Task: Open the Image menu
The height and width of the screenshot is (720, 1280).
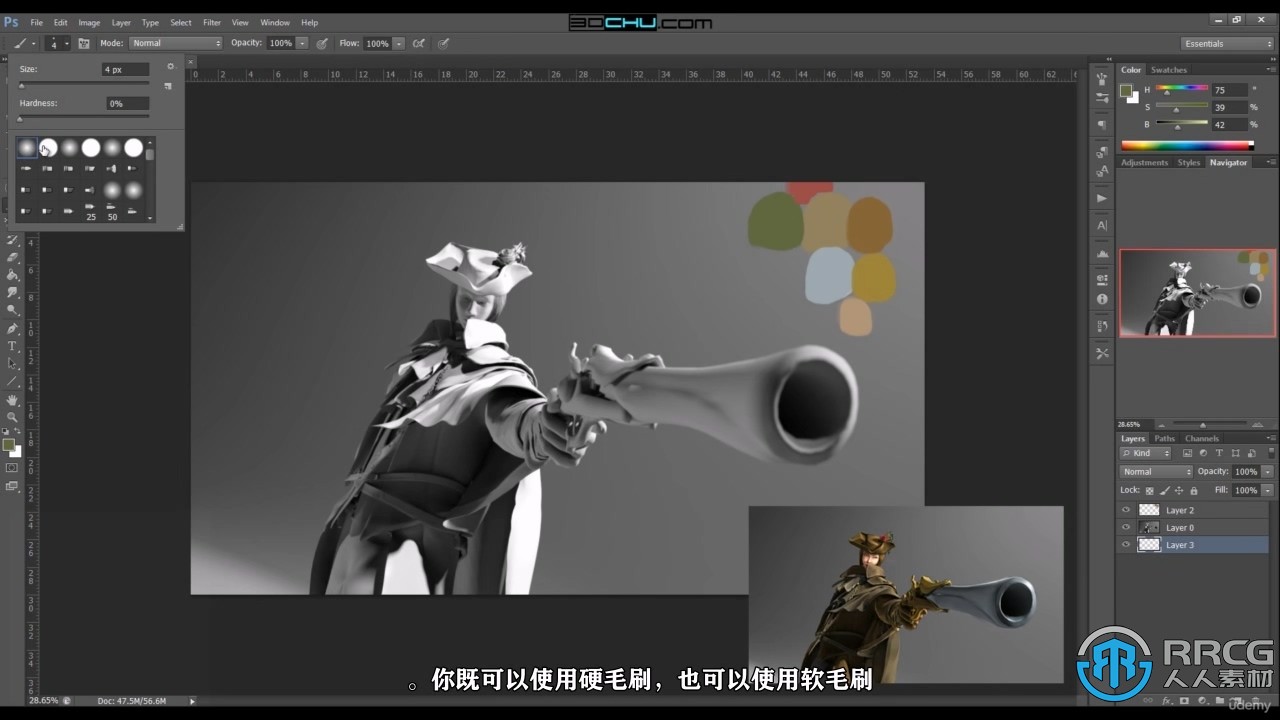Action: point(89,22)
